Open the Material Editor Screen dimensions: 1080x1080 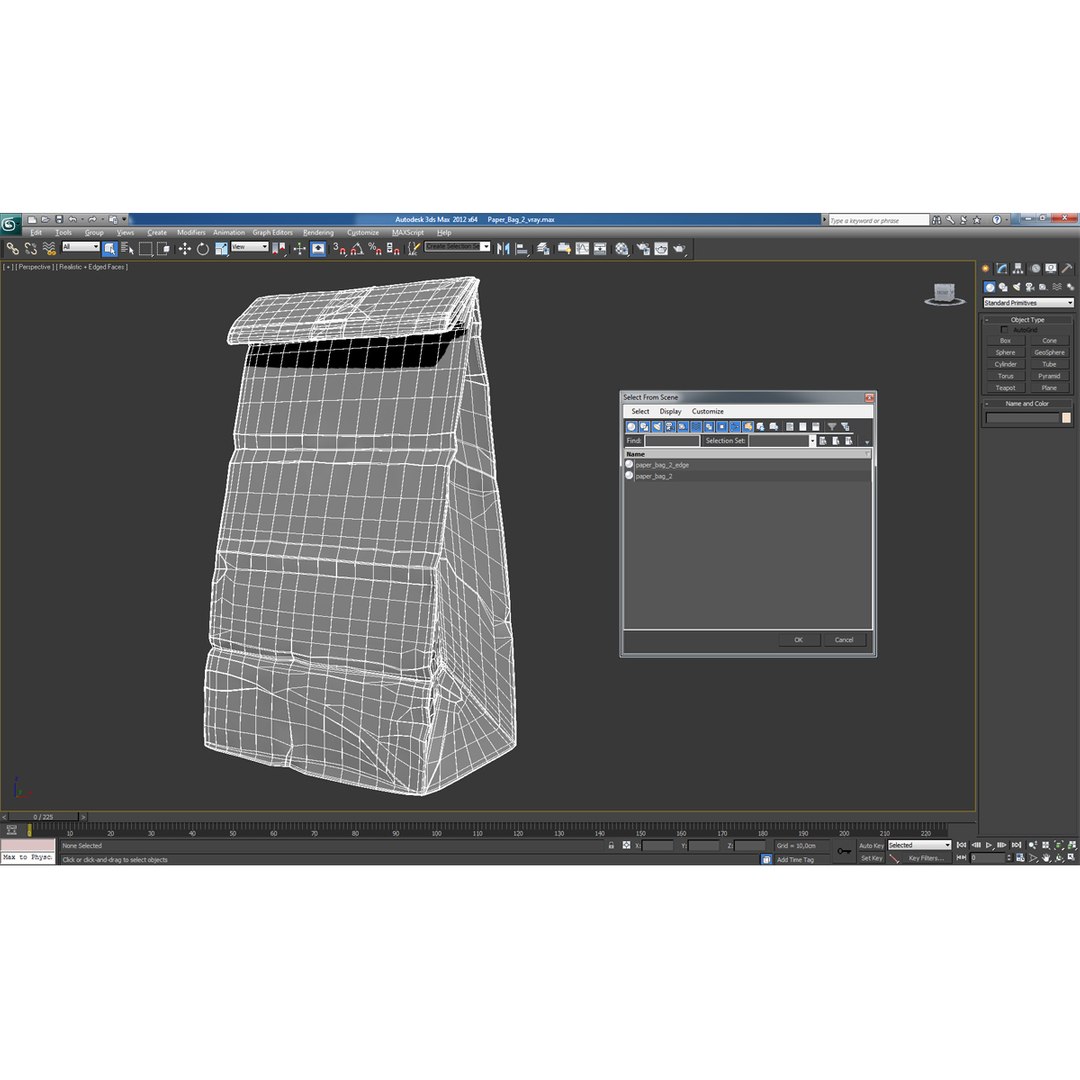tap(622, 249)
